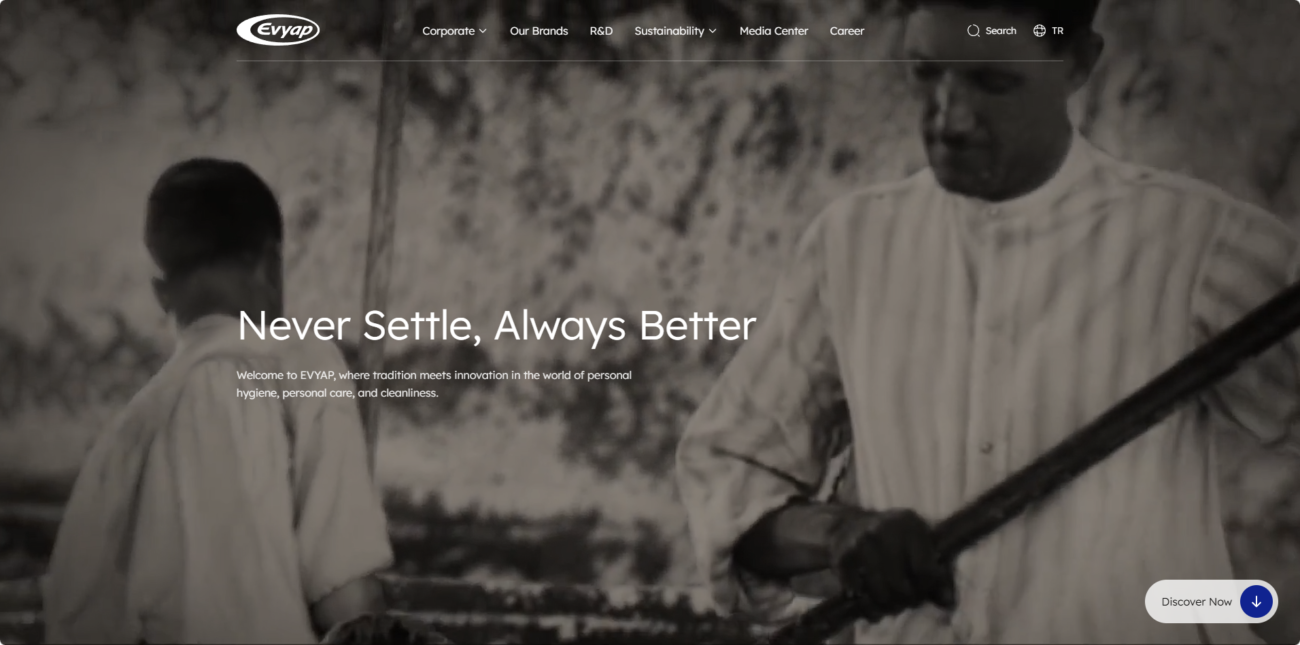Open the Sustainability navigation label
Image resolution: width=1300 pixels, height=645 pixels.
[669, 31]
